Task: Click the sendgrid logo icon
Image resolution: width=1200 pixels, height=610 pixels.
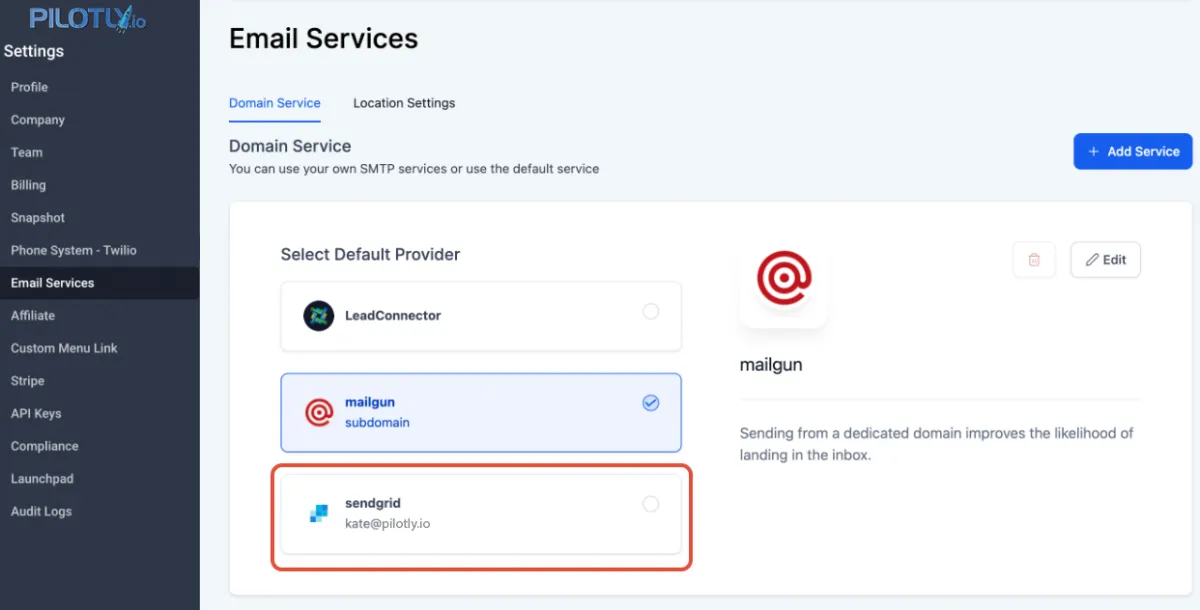Action: (318, 514)
